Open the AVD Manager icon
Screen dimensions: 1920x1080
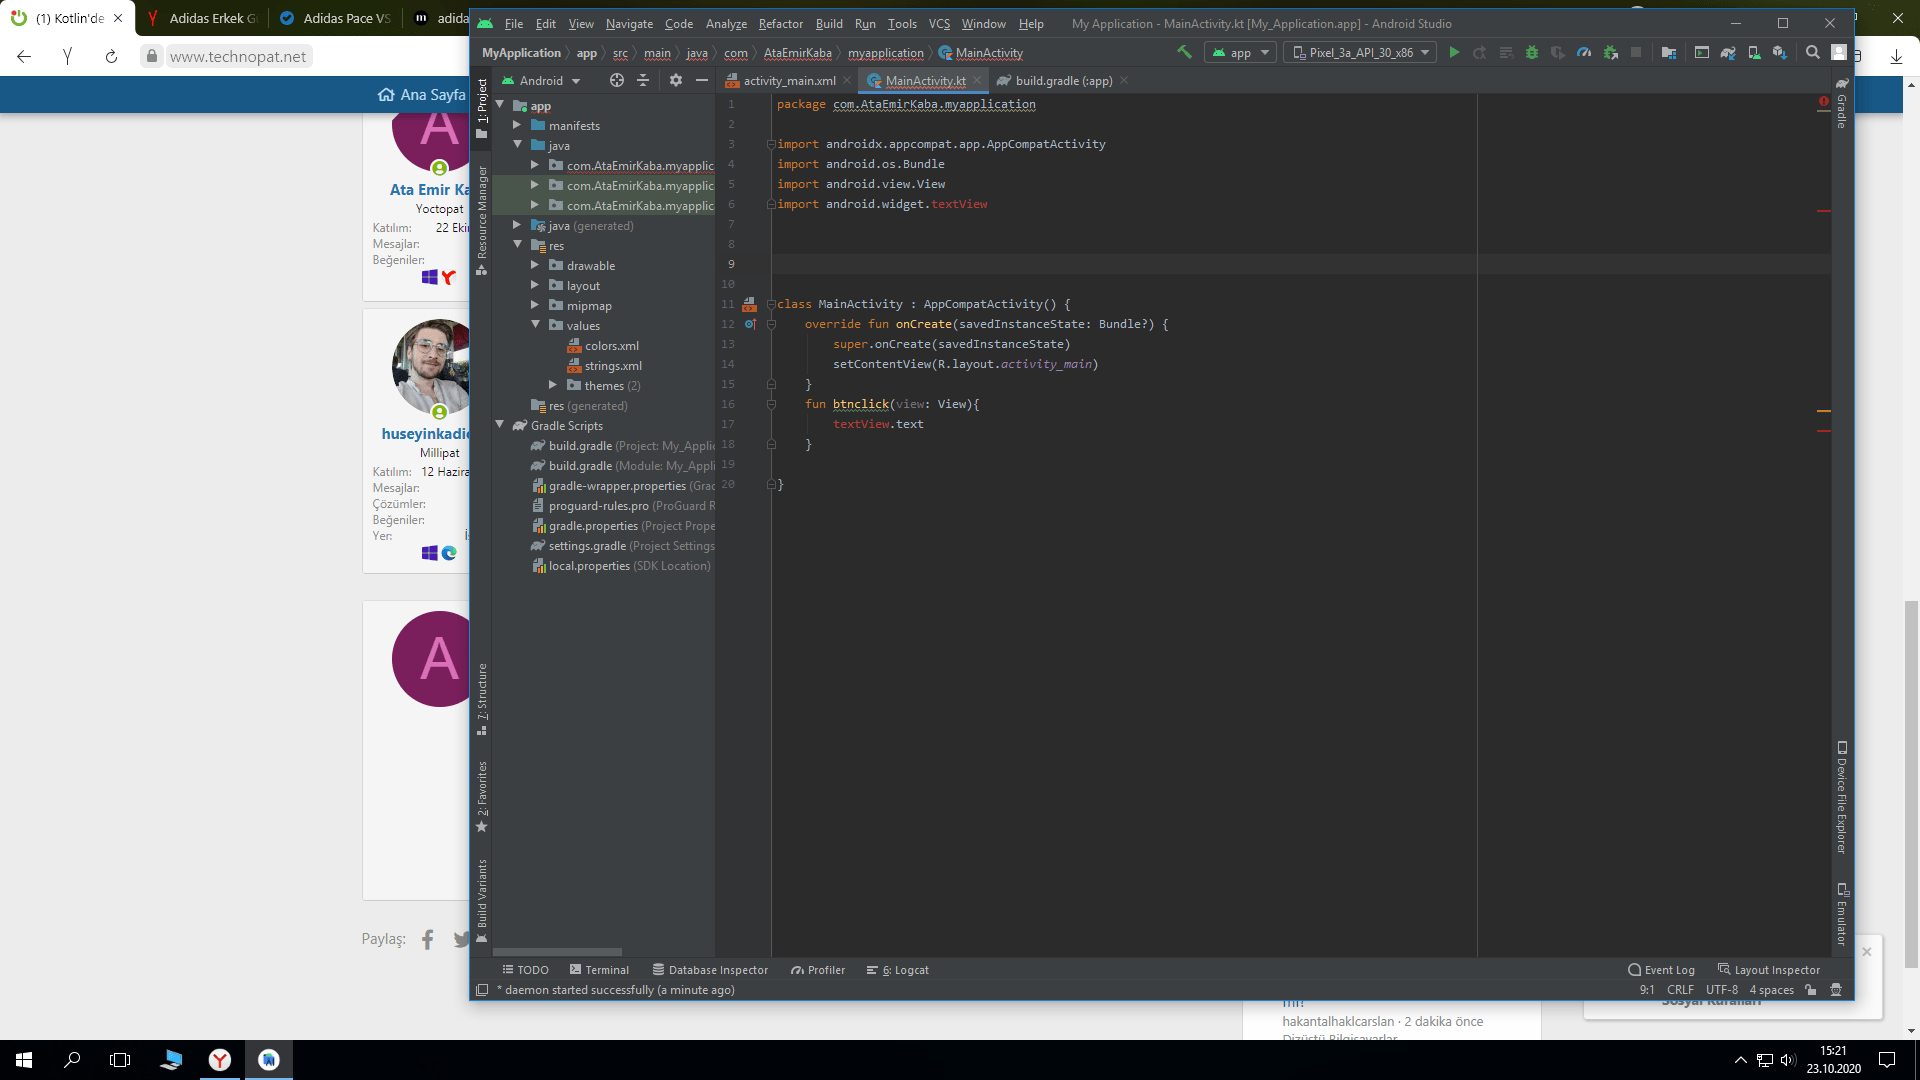[x=1754, y=53]
